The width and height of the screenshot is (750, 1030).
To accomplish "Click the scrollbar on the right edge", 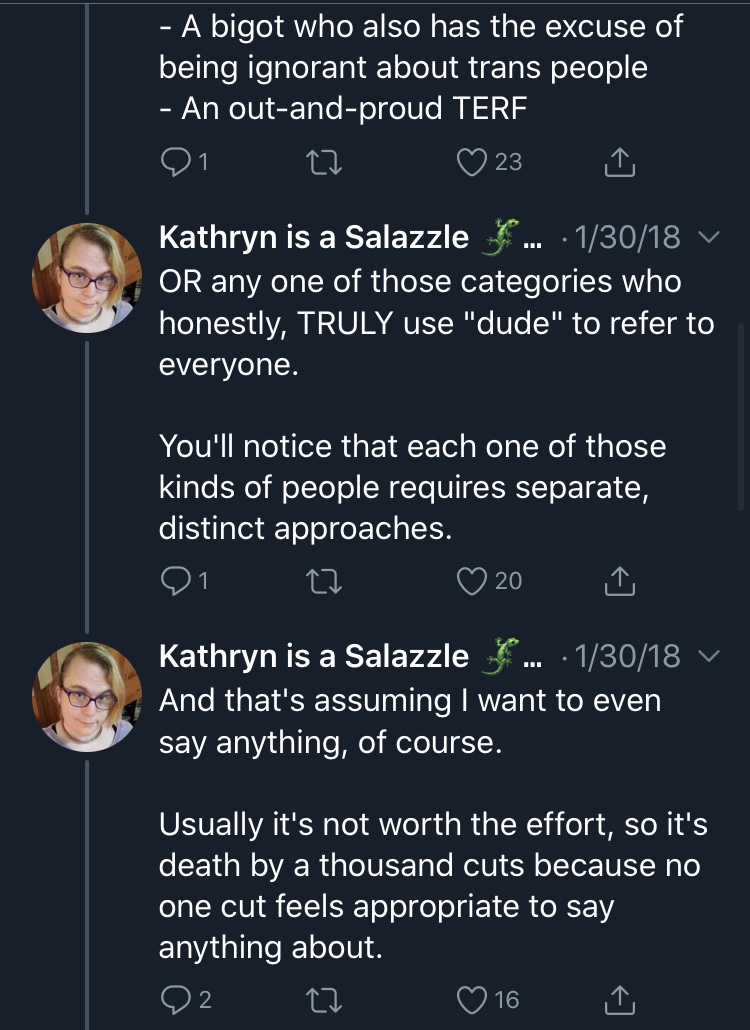I will pyautogui.click(x=741, y=416).
